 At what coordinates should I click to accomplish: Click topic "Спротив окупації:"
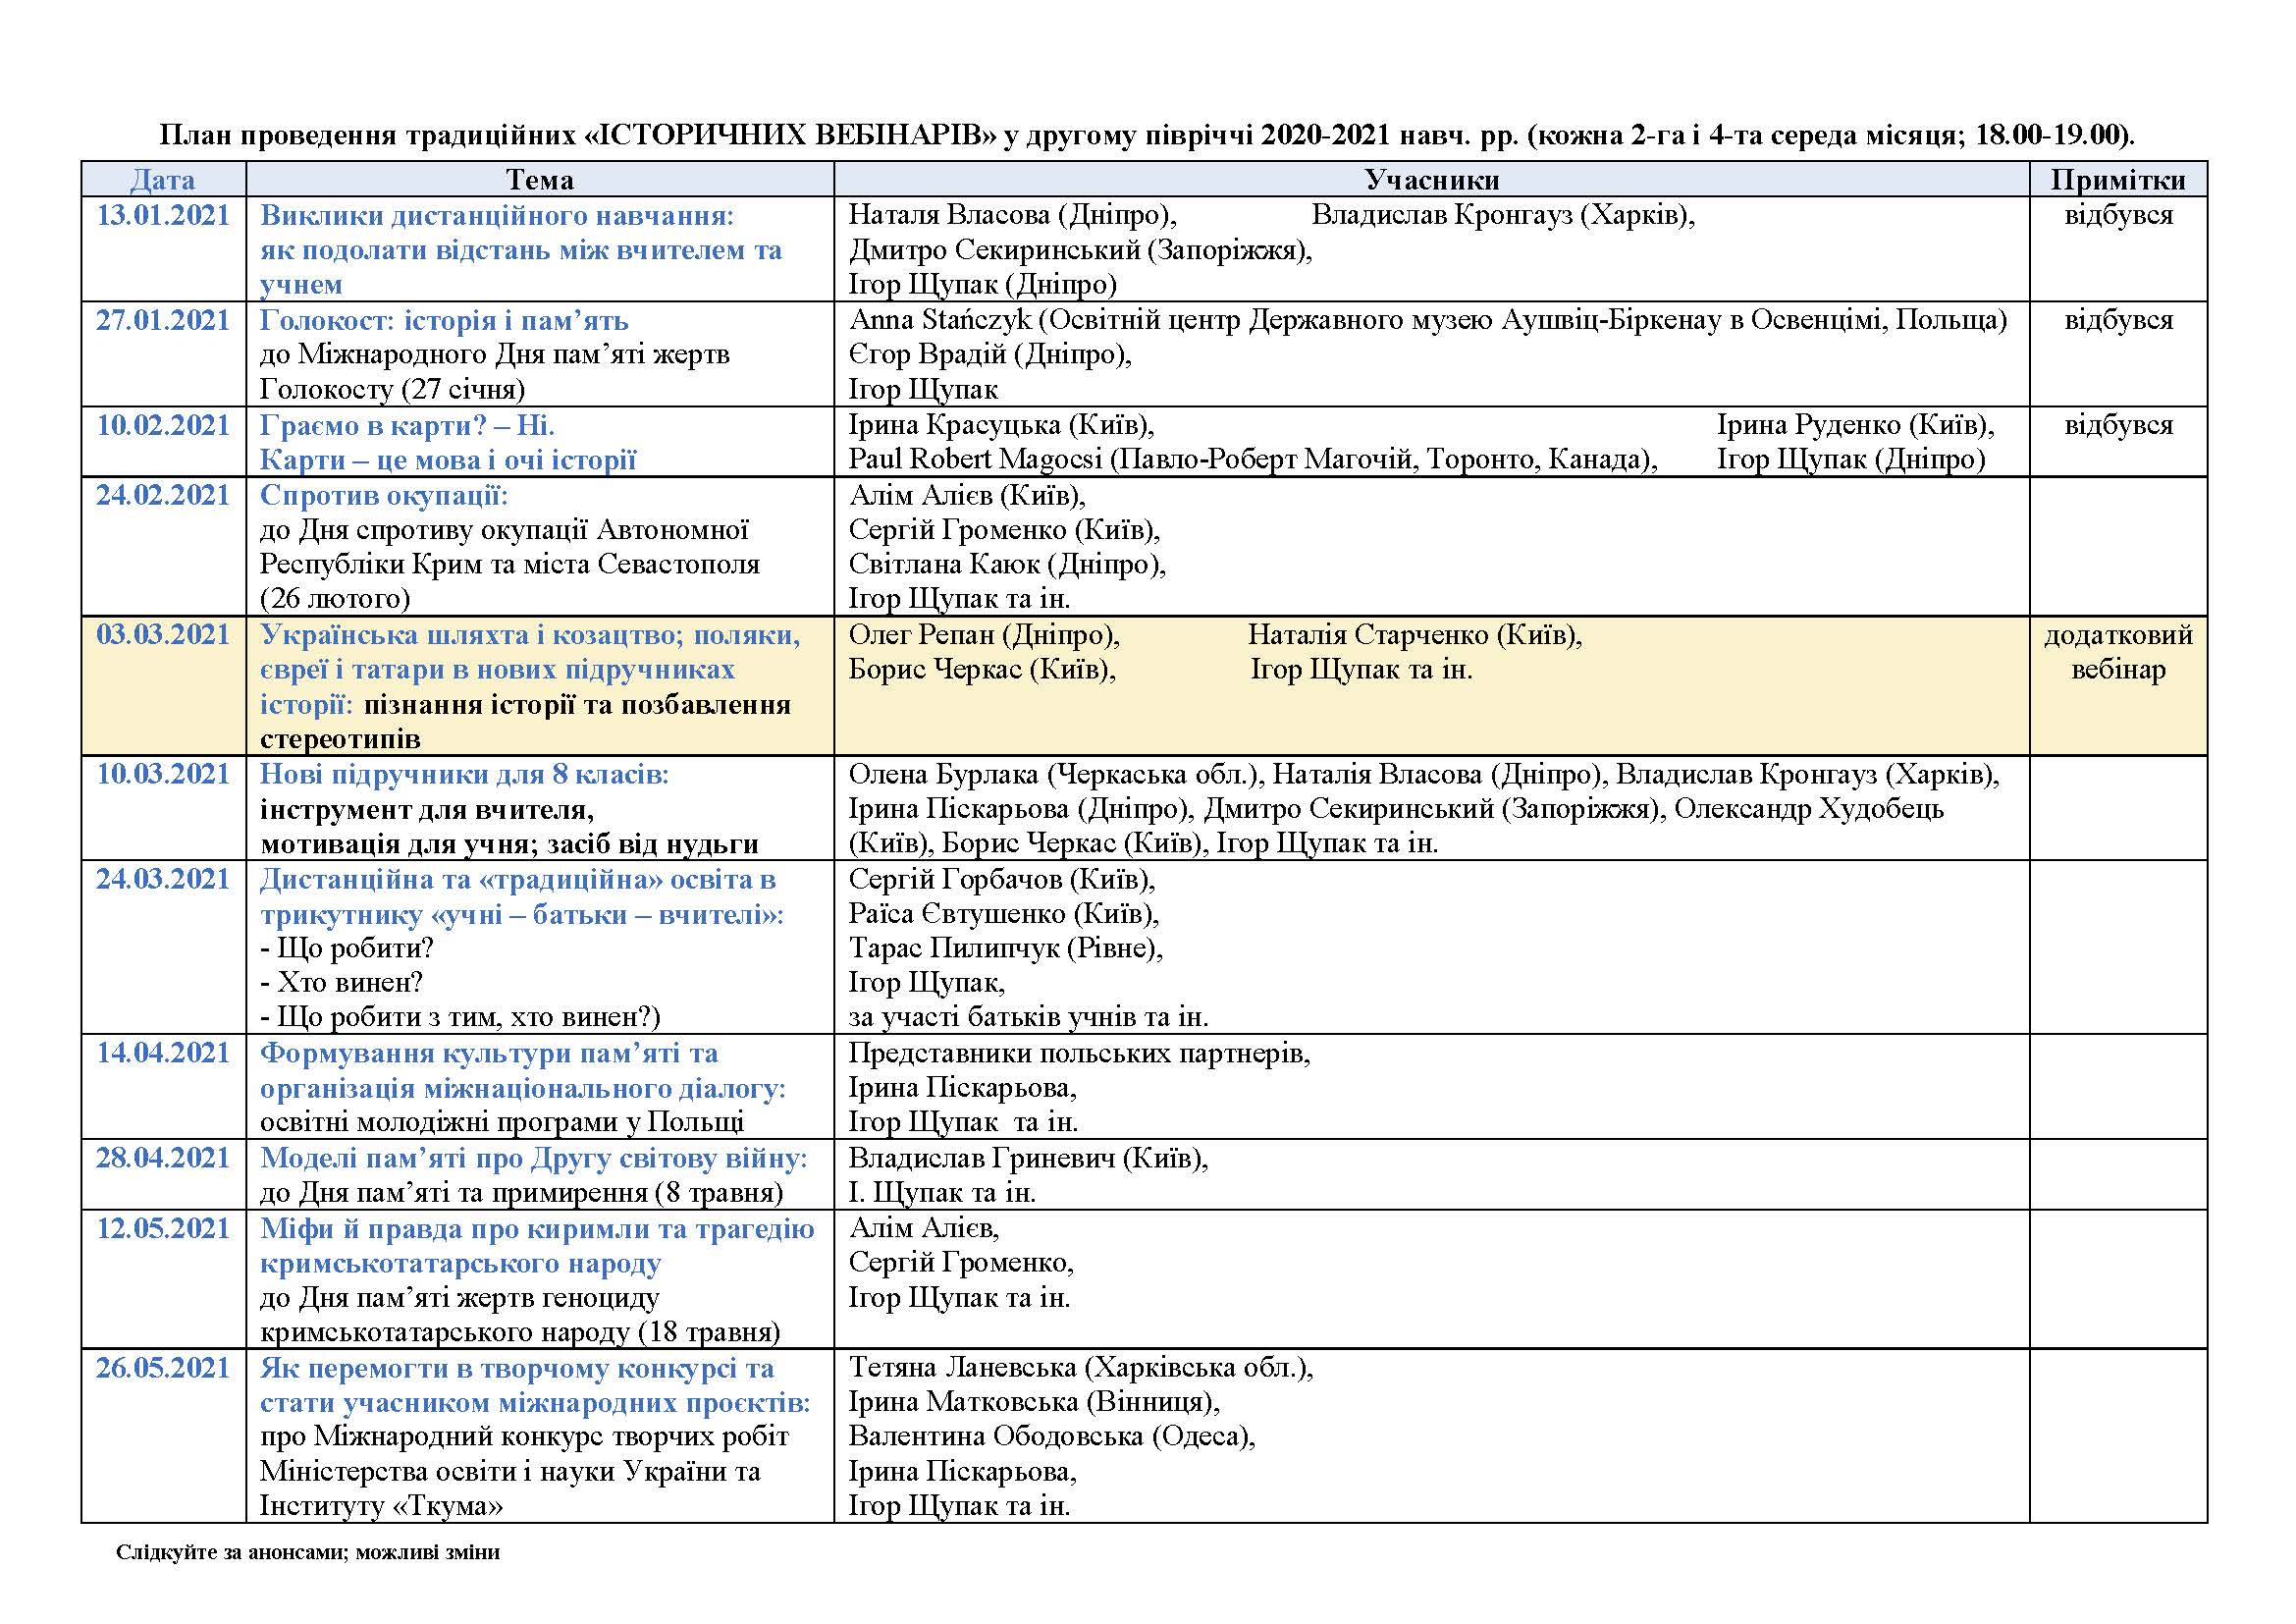click(x=384, y=495)
